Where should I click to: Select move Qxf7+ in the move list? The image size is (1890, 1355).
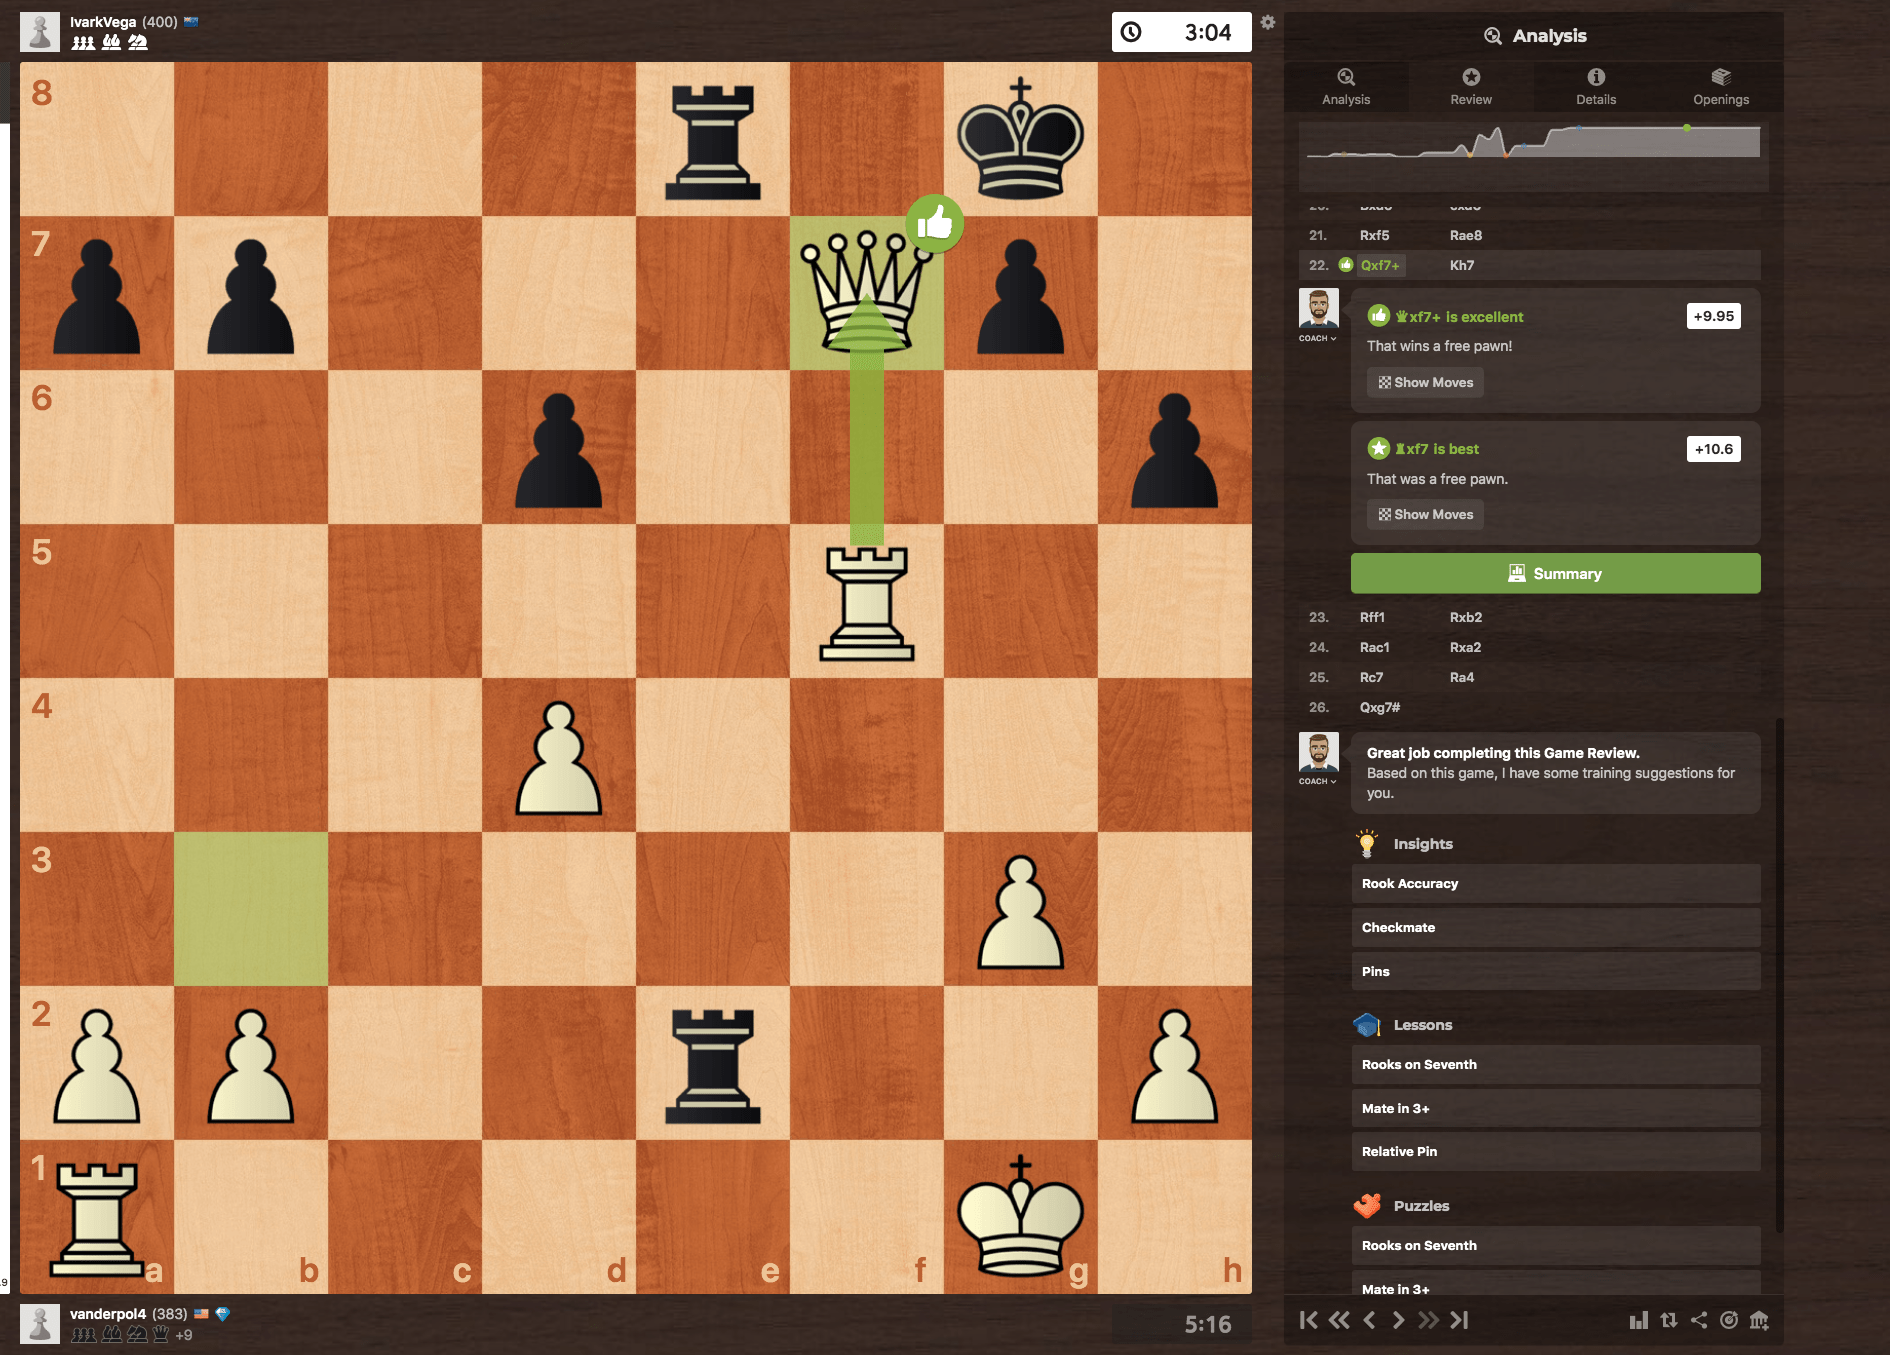coord(1379,265)
